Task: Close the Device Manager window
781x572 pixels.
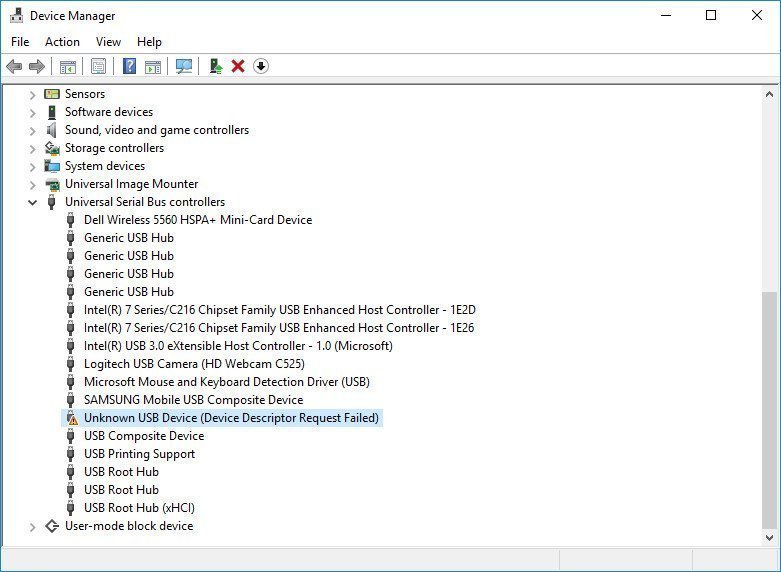Action: point(757,15)
